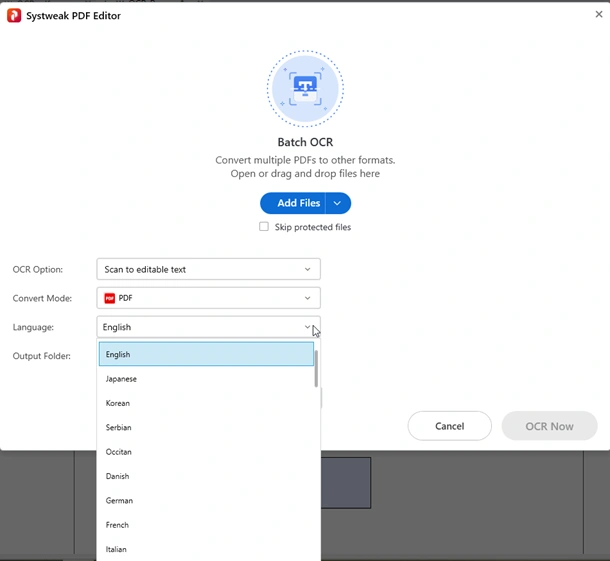Click the Batch OCR scan illustration icon
The height and width of the screenshot is (561, 610).
[305, 89]
